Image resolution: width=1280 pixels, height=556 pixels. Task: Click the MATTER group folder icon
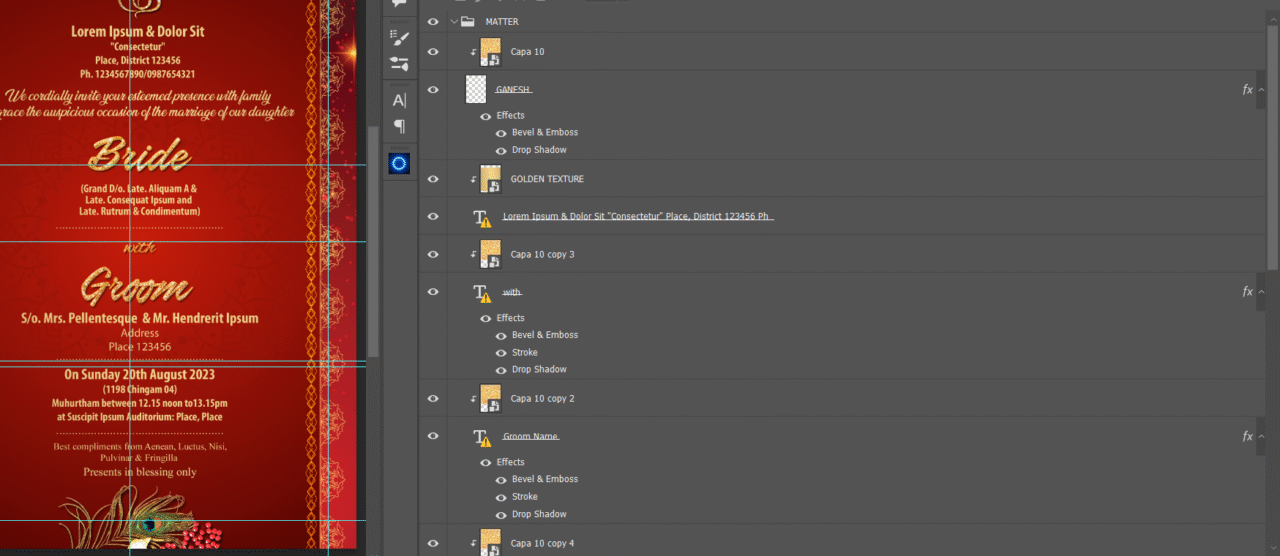pyautogui.click(x=467, y=21)
